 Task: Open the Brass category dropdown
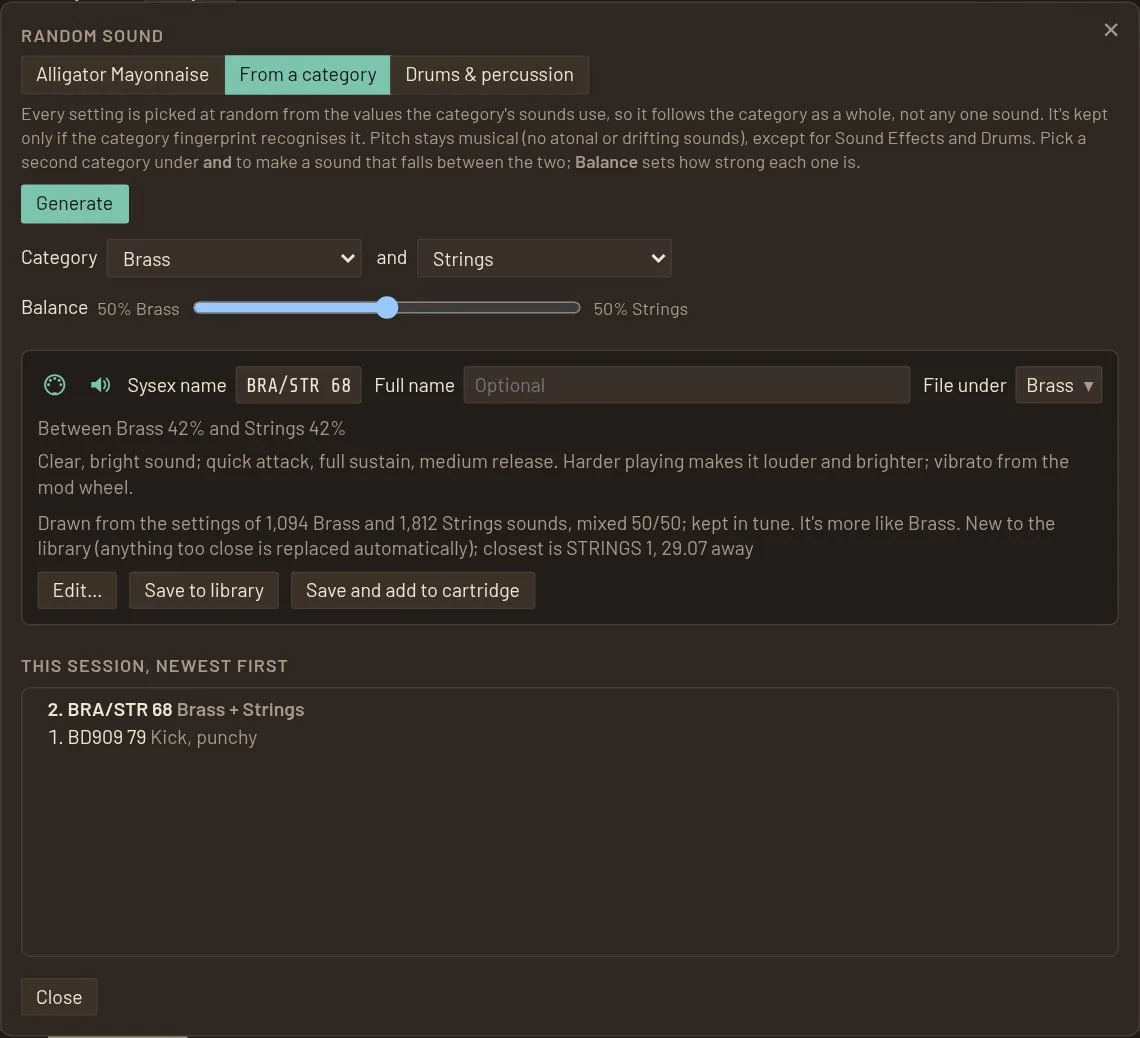pyautogui.click(x=234, y=258)
